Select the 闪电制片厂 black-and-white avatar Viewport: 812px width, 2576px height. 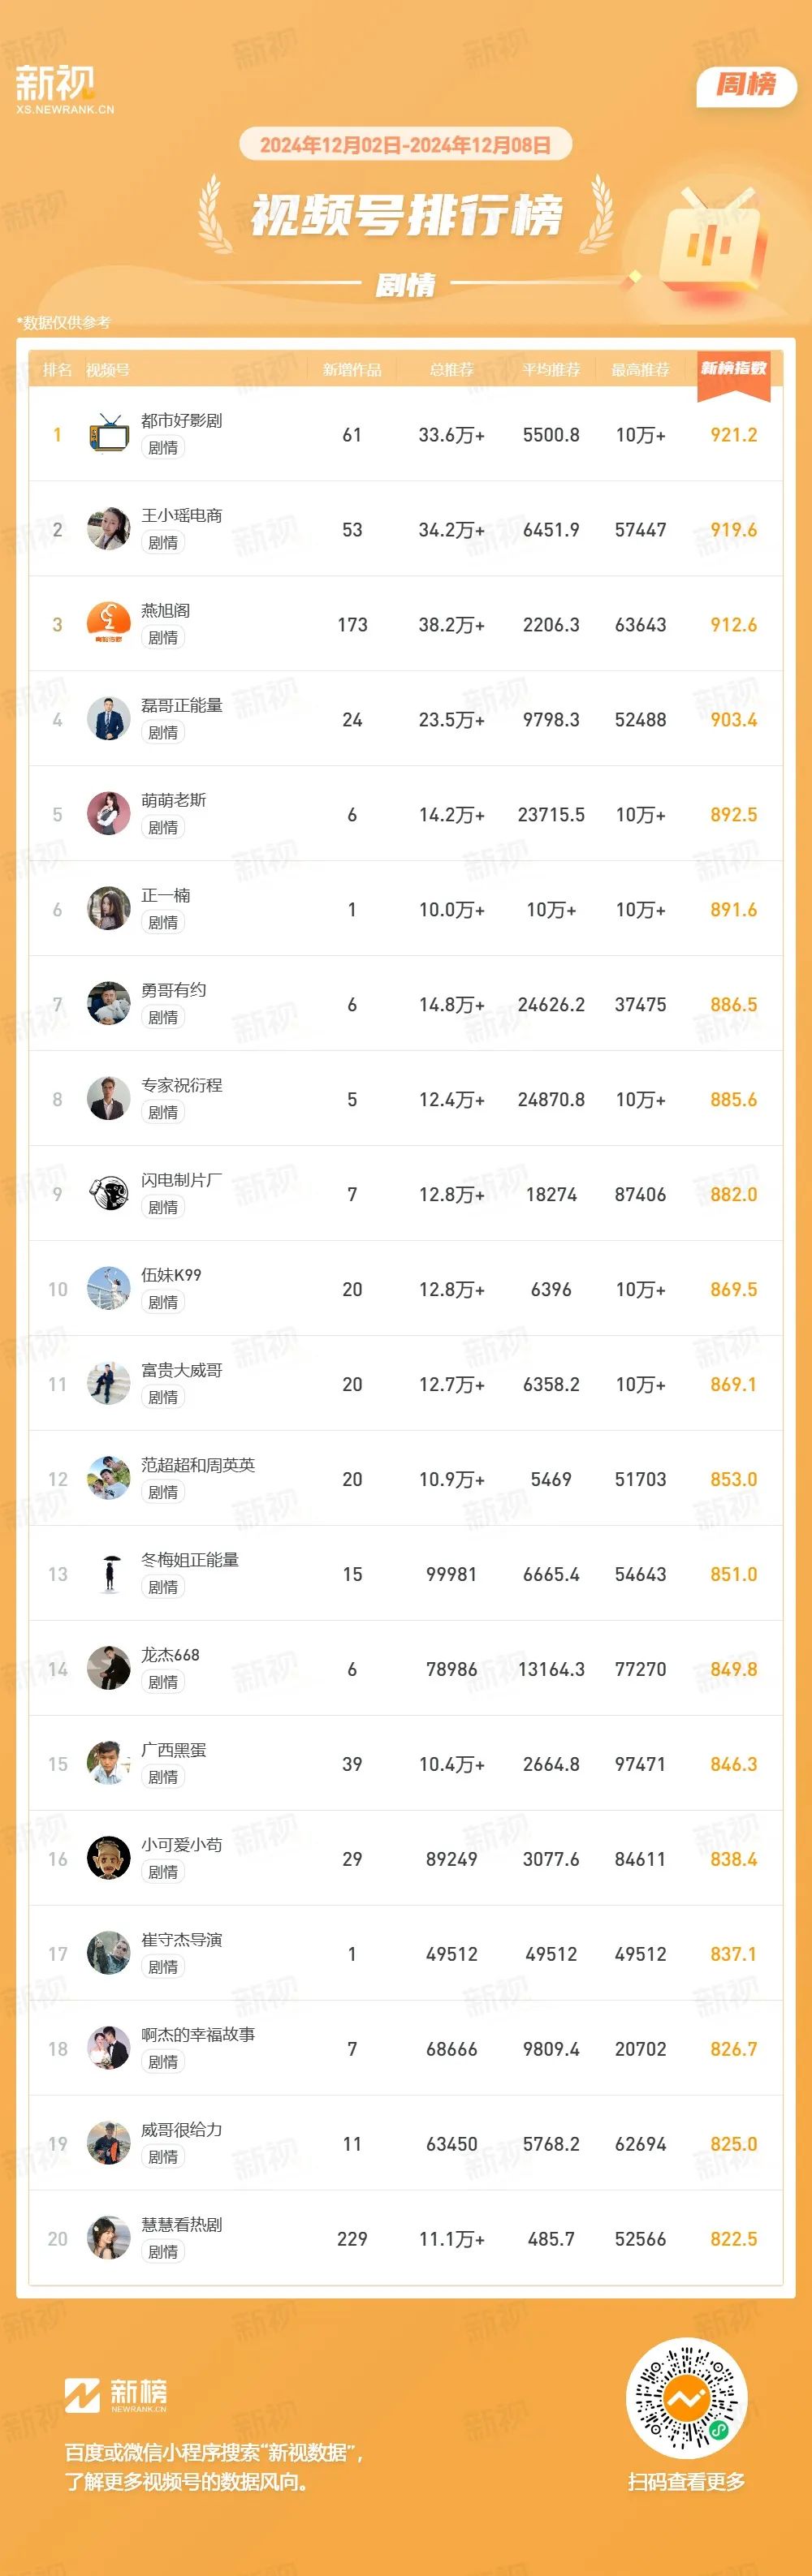point(108,1194)
